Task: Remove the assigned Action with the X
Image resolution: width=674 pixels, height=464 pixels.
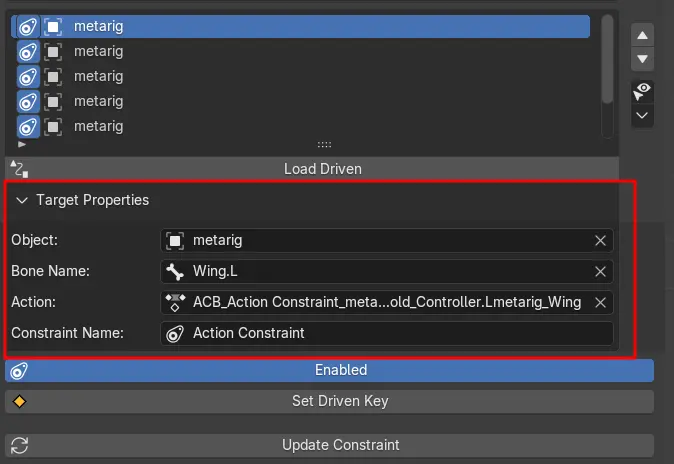Action: coord(600,303)
